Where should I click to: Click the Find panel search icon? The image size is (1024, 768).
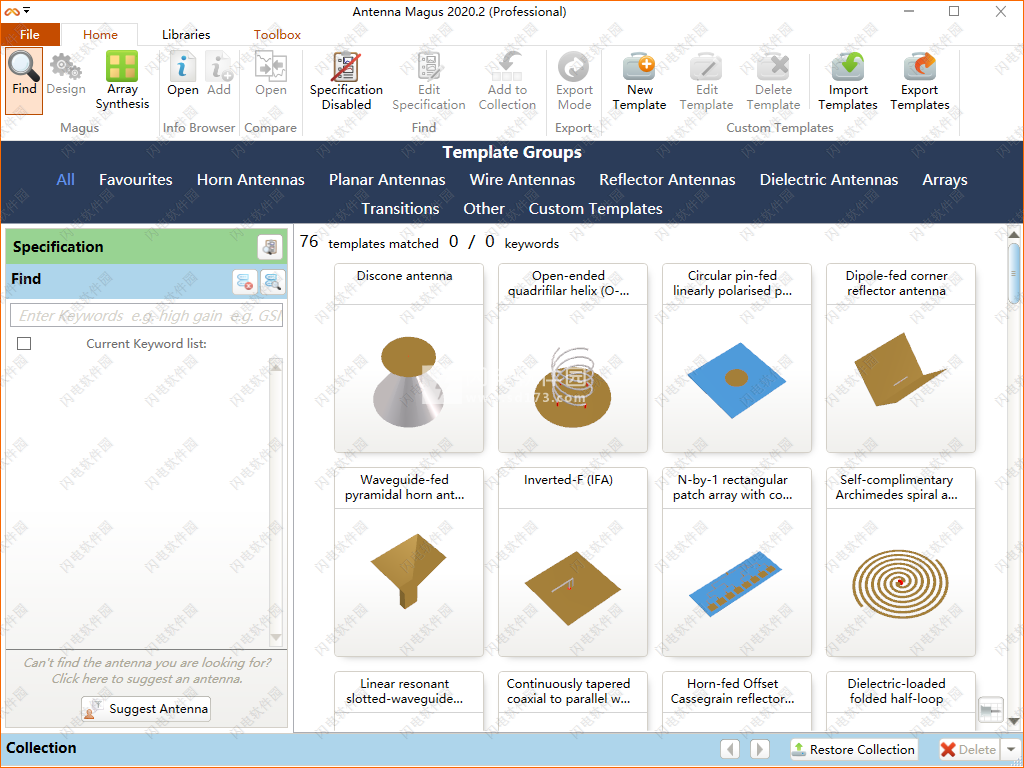(x=272, y=281)
